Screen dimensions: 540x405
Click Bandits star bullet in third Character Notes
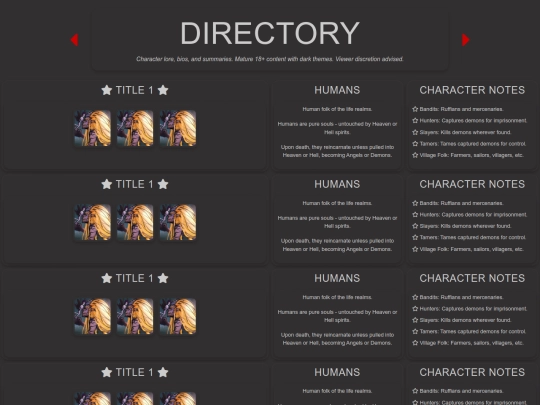[415, 297]
